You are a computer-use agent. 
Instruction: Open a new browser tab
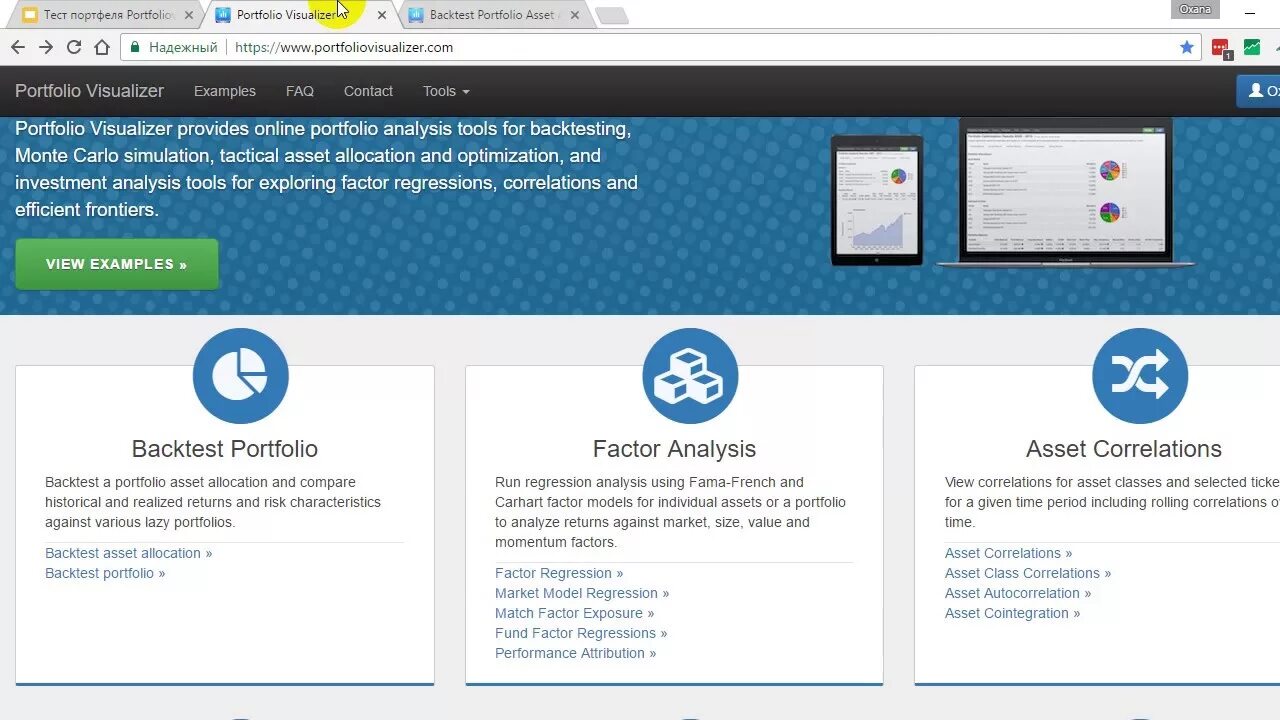[x=611, y=15]
